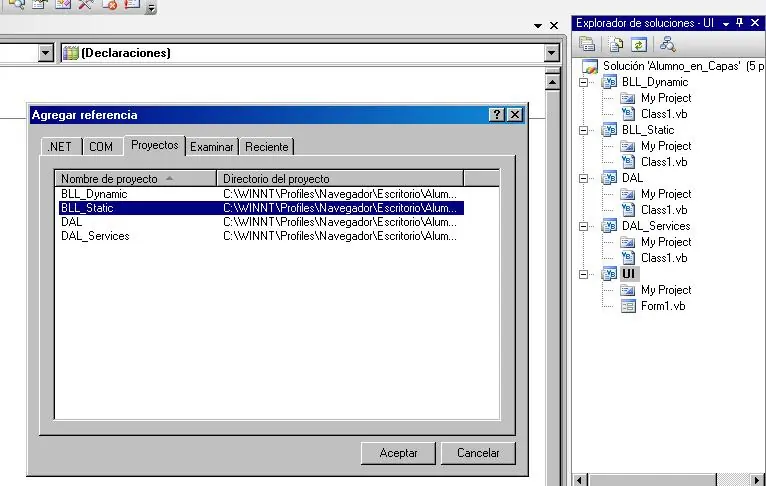Switch to the COM tab
Image resolution: width=766 pixels, height=486 pixels.
click(101, 147)
